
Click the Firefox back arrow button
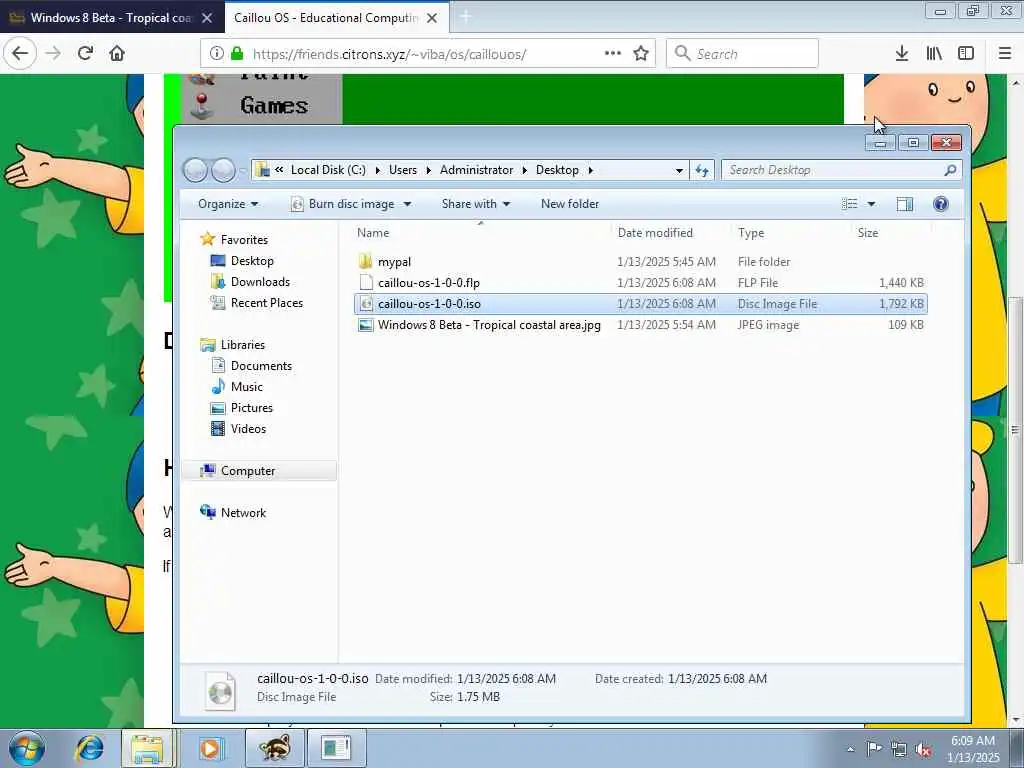[20, 54]
